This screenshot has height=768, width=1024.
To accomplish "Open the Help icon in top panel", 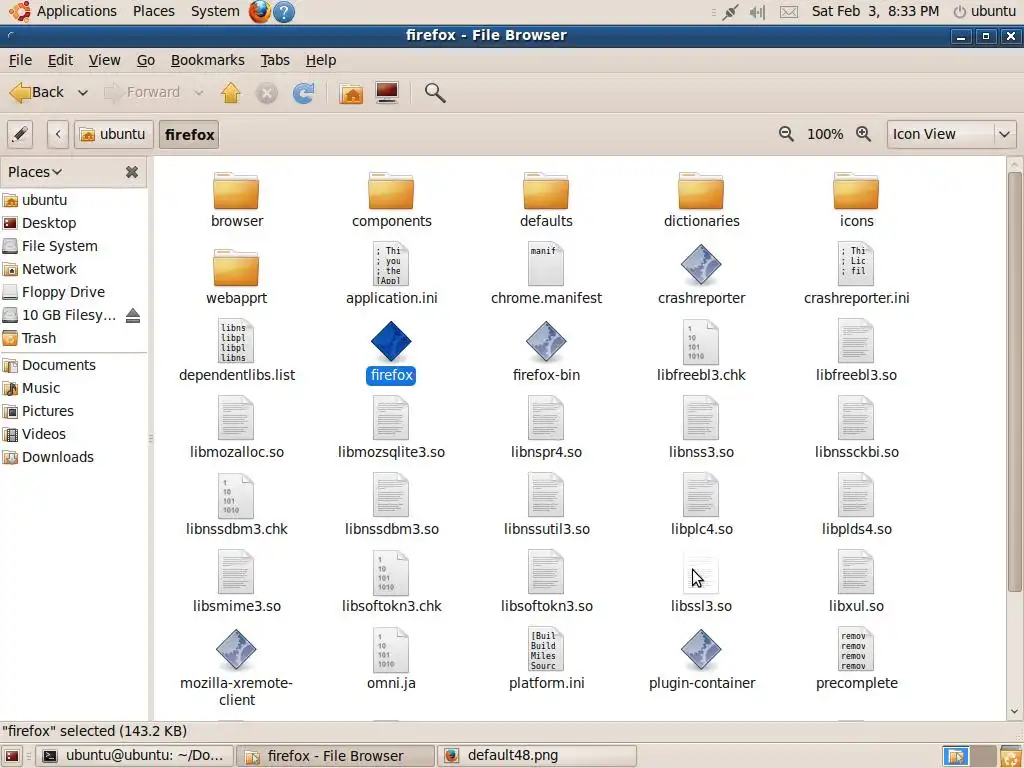I will (283, 11).
